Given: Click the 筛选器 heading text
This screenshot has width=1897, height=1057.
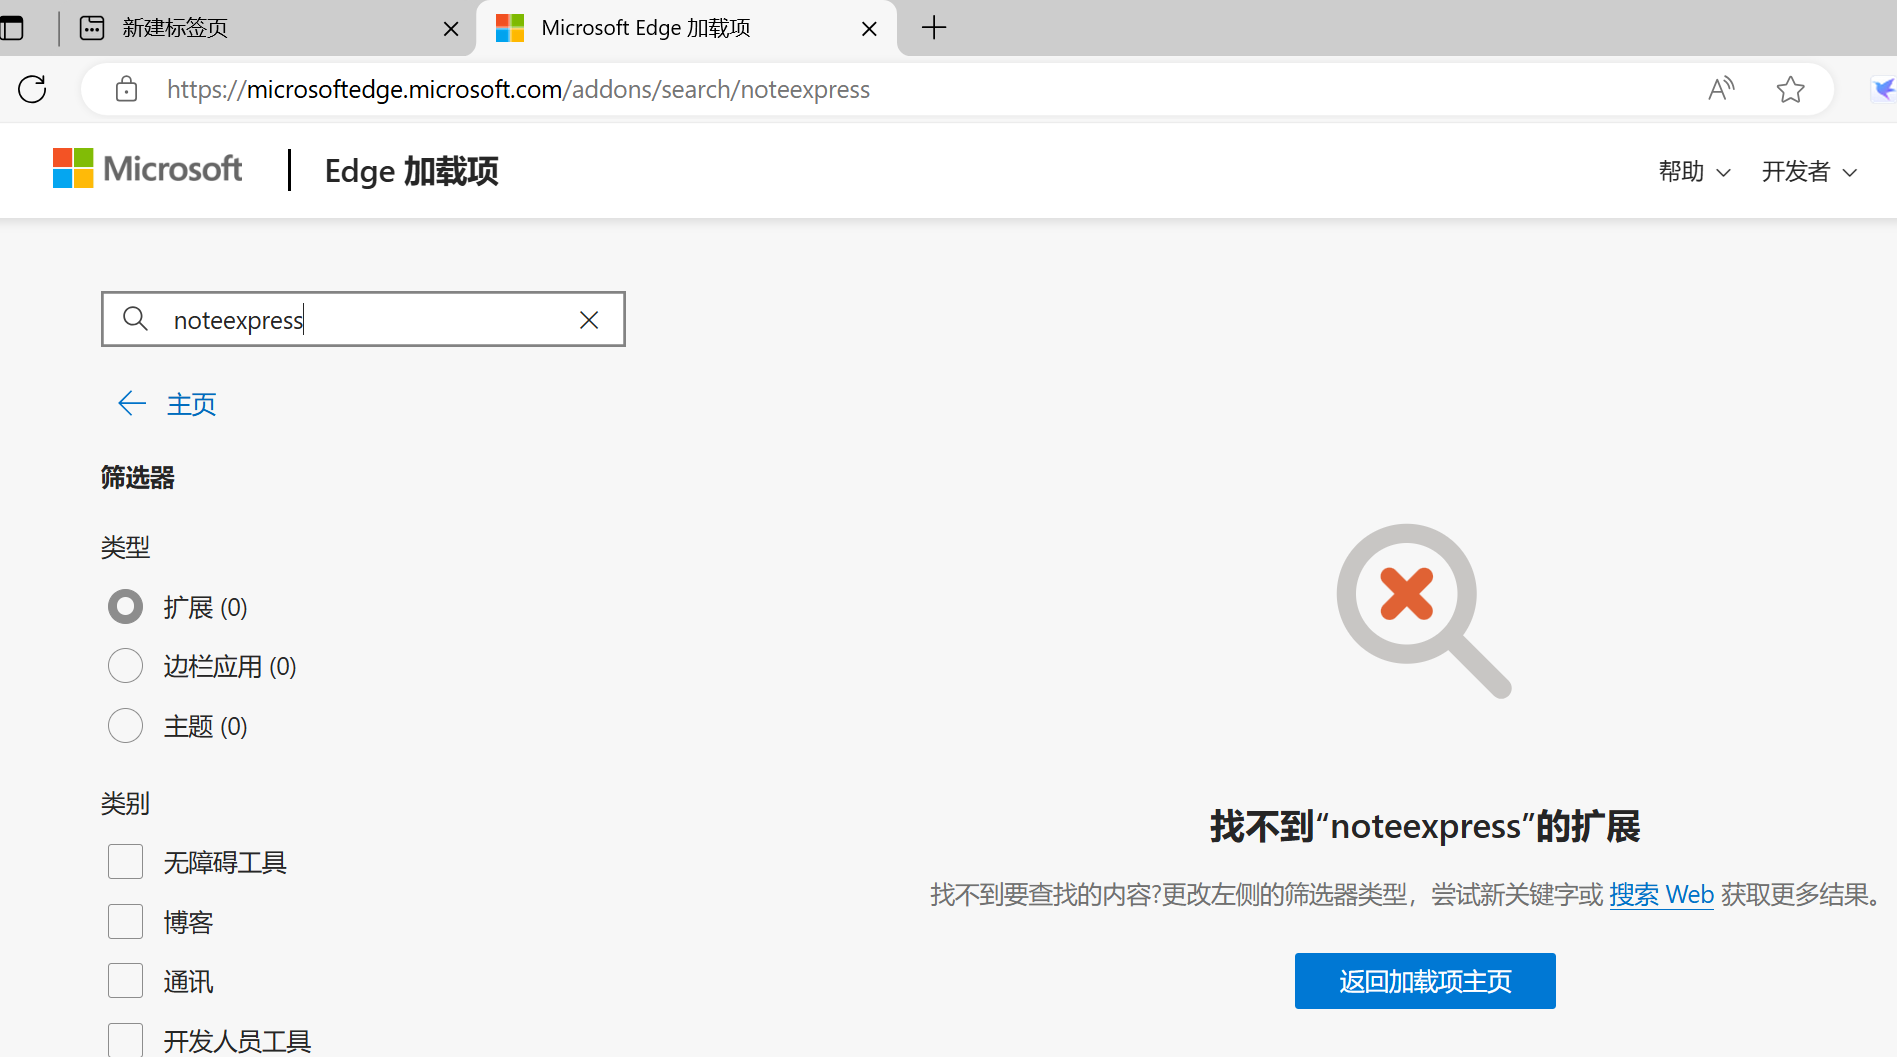Looking at the screenshot, I should point(138,478).
